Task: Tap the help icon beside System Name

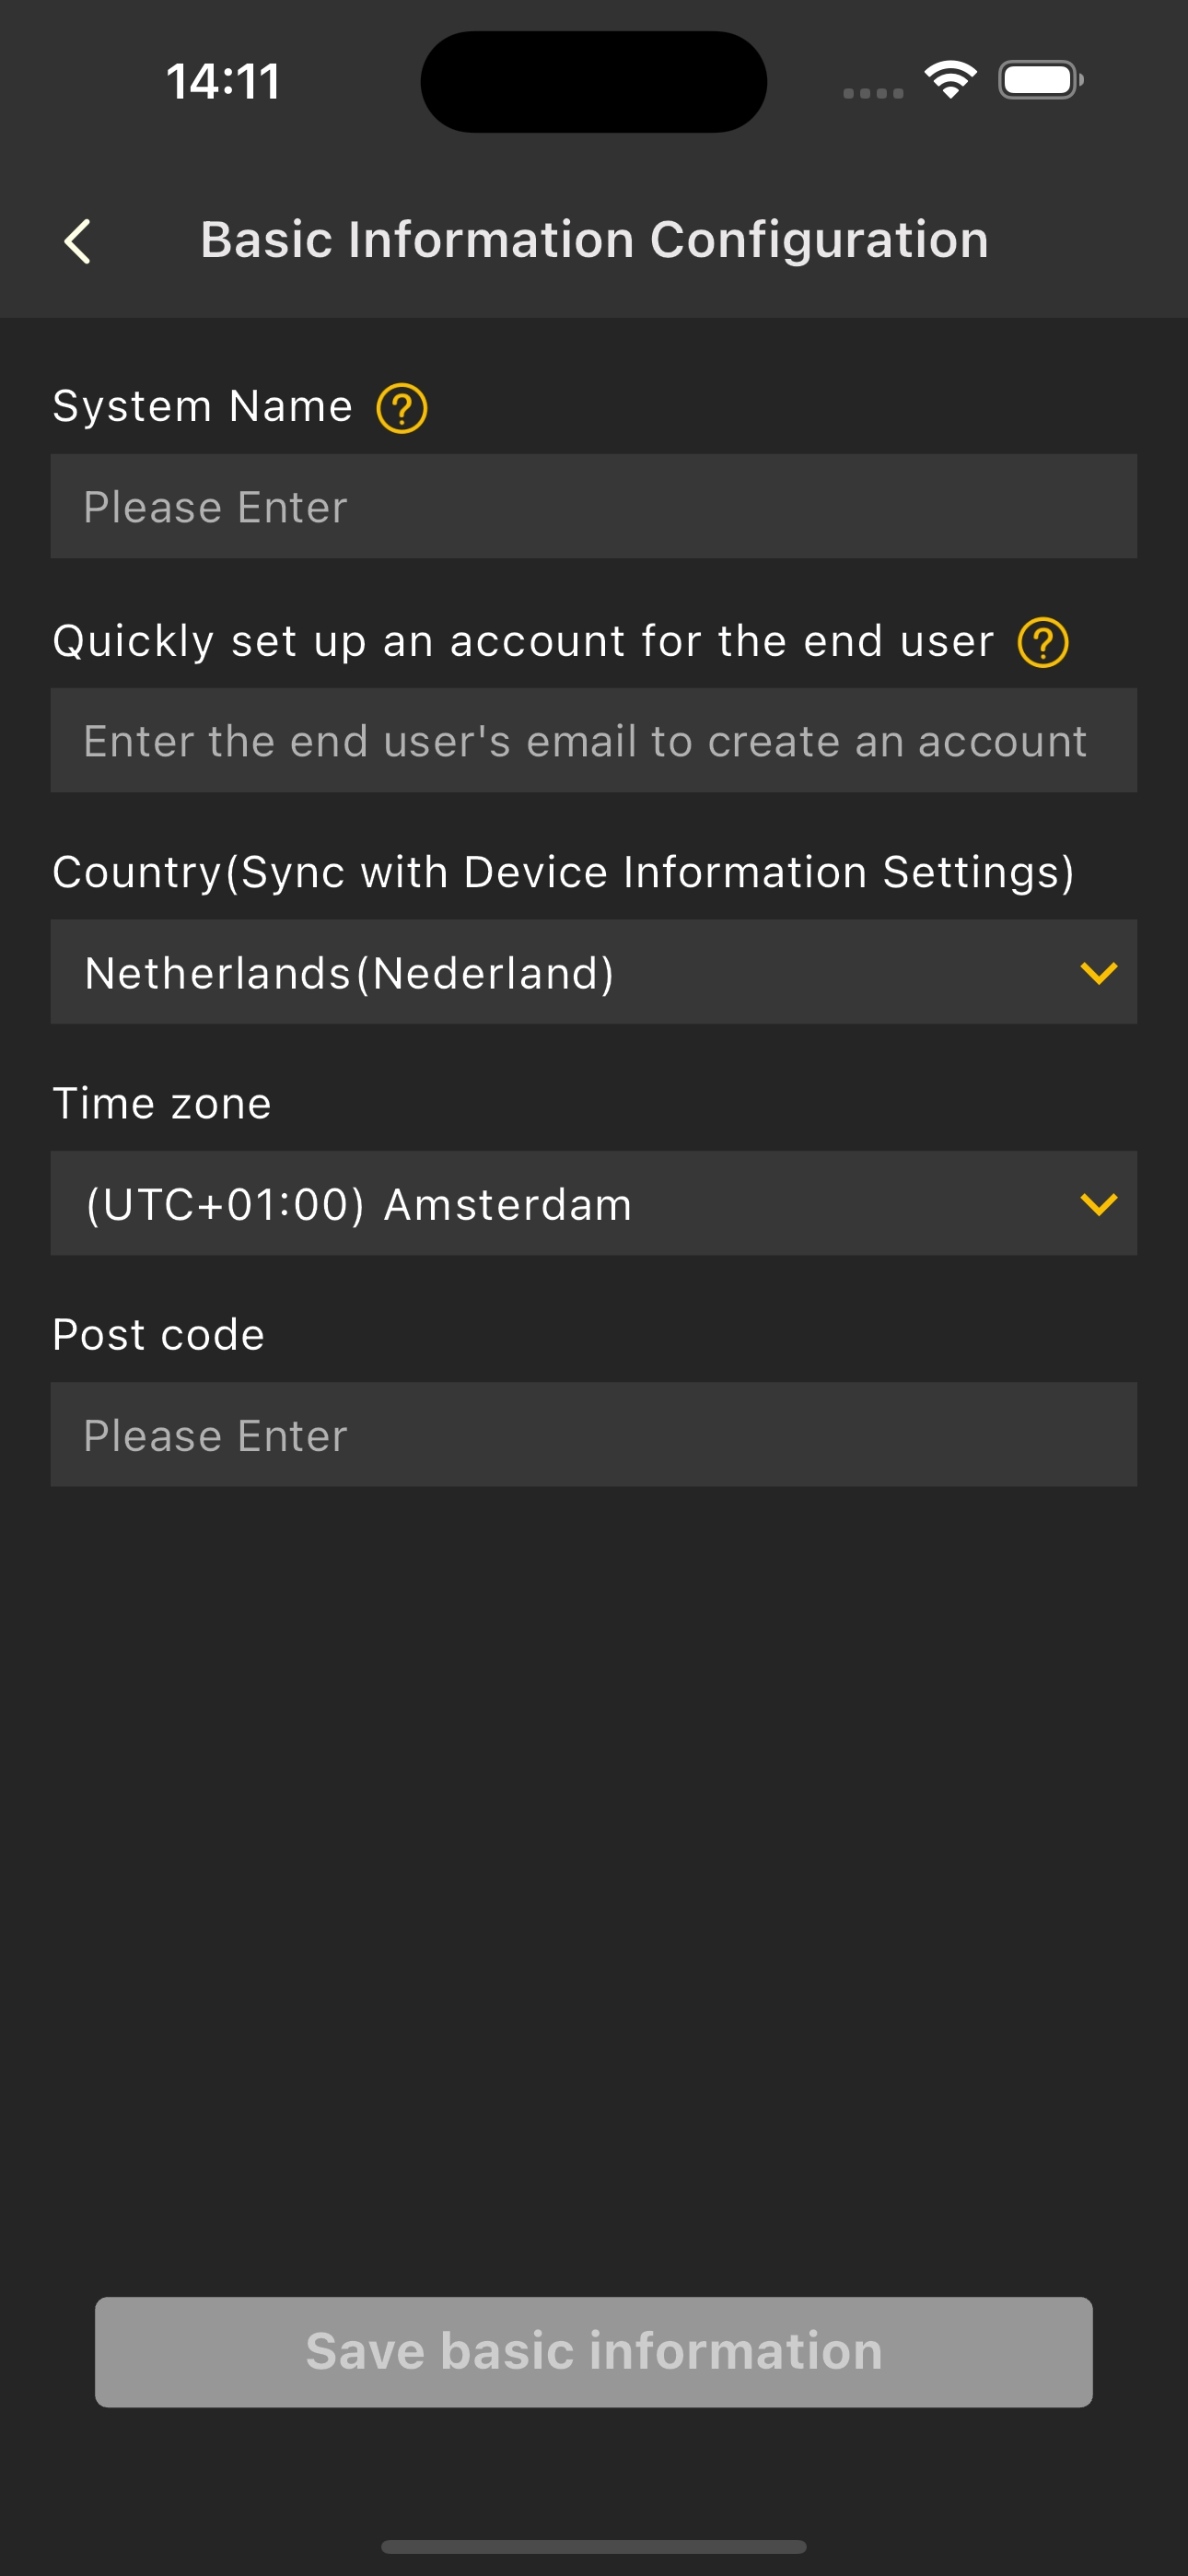Action: click(402, 408)
